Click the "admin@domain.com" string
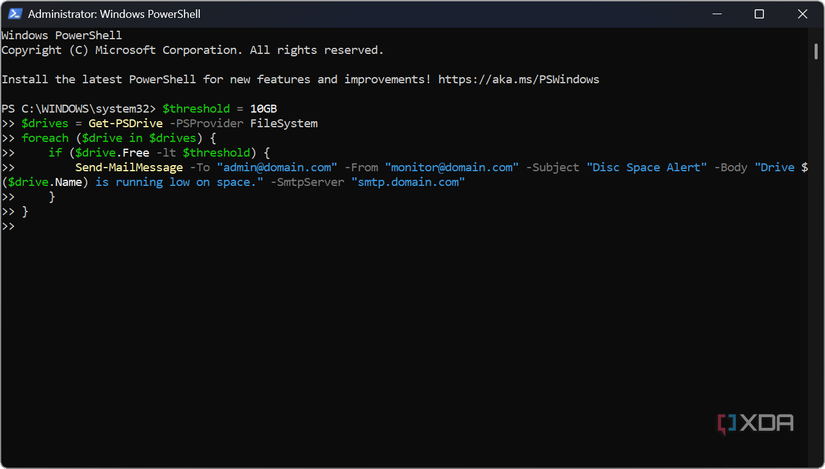 pyautogui.click(x=276, y=167)
